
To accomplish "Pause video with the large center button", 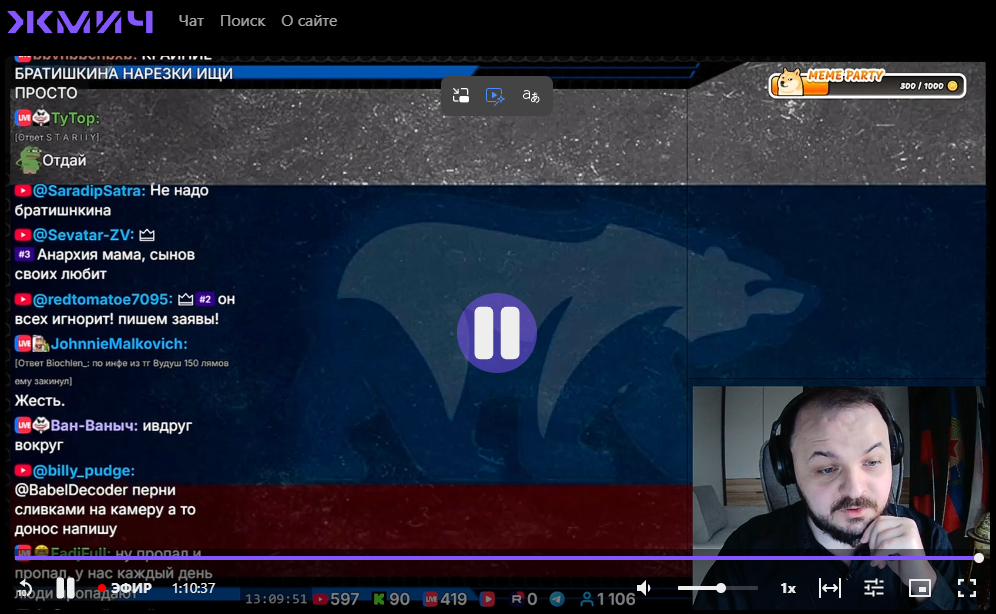I will coord(497,333).
